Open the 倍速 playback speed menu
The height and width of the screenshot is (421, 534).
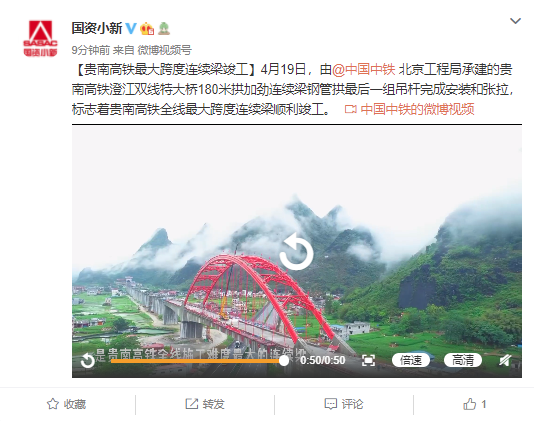coord(411,360)
